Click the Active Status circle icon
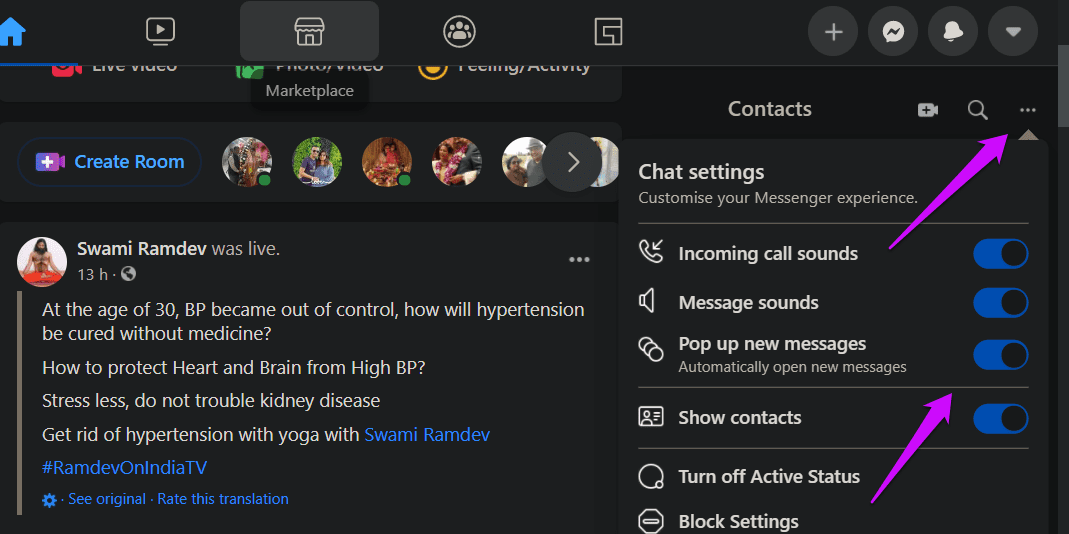1069x534 pixels. click(x=650, y=477)
